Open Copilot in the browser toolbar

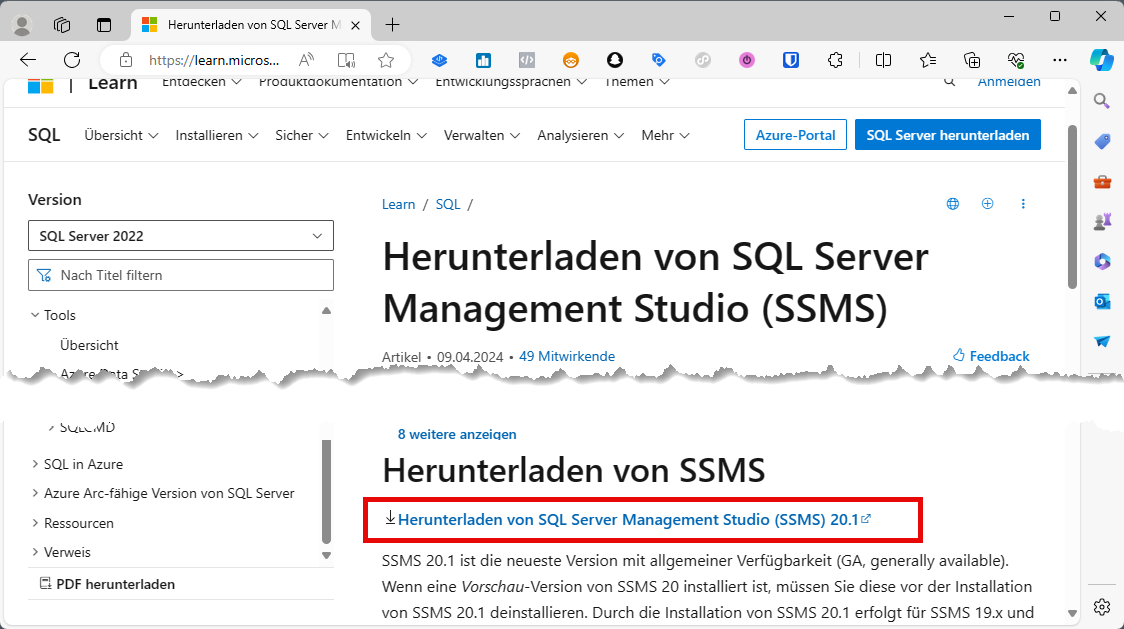coord(1101,61)
